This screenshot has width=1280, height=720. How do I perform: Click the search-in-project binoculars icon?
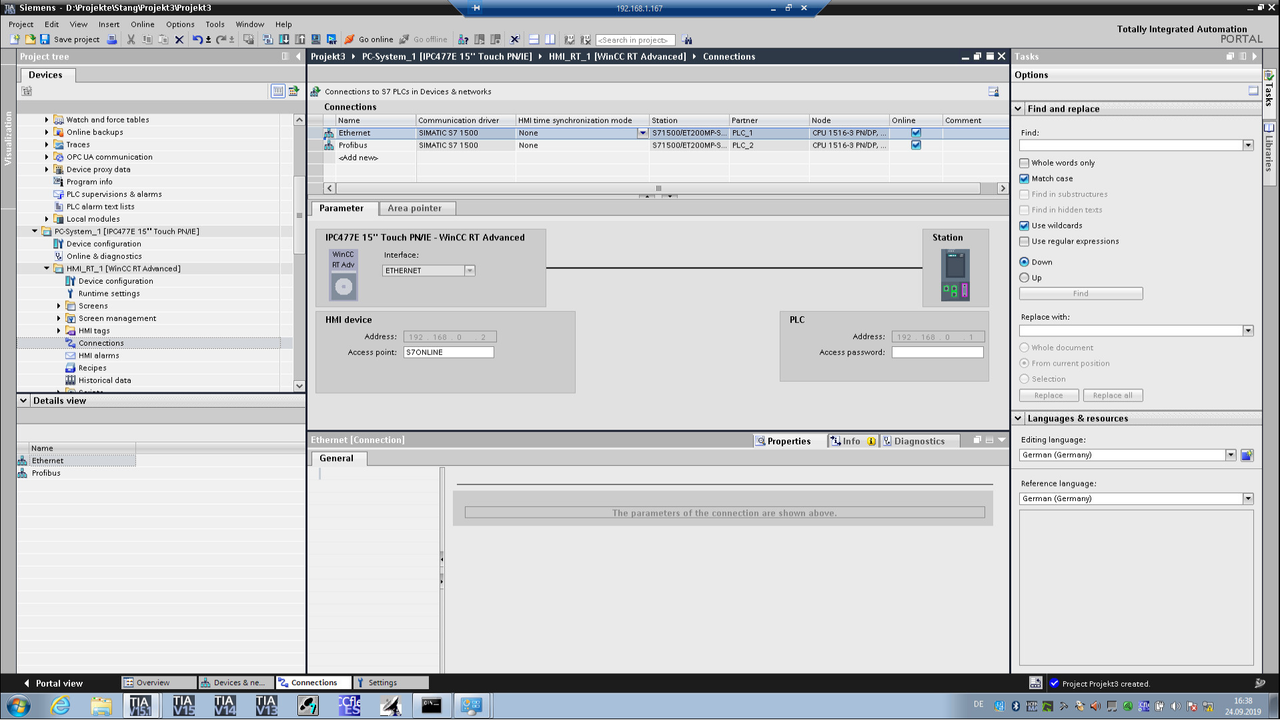click(x=686, y=39)
